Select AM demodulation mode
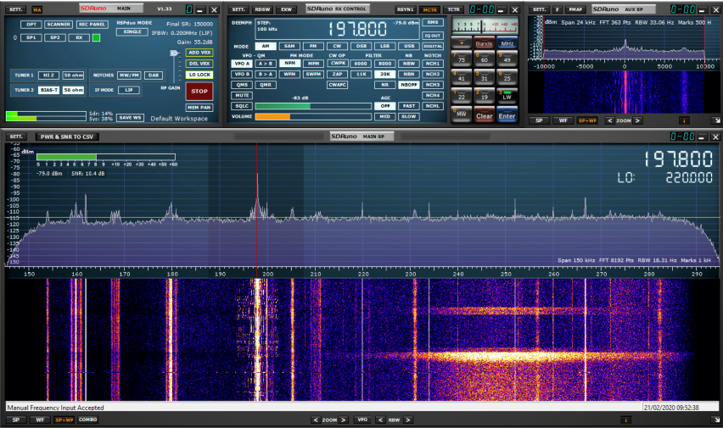 266,46
